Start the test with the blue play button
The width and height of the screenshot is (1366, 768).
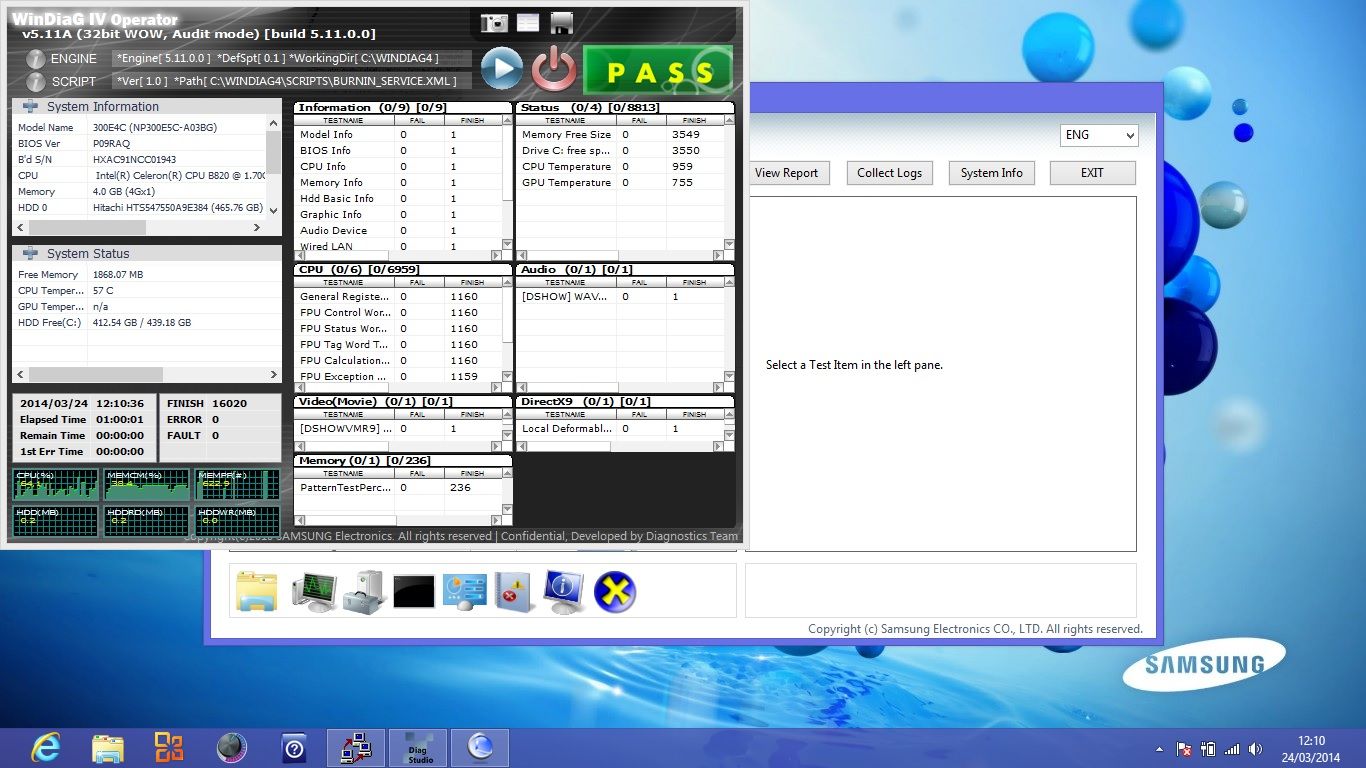coord(502,69)
